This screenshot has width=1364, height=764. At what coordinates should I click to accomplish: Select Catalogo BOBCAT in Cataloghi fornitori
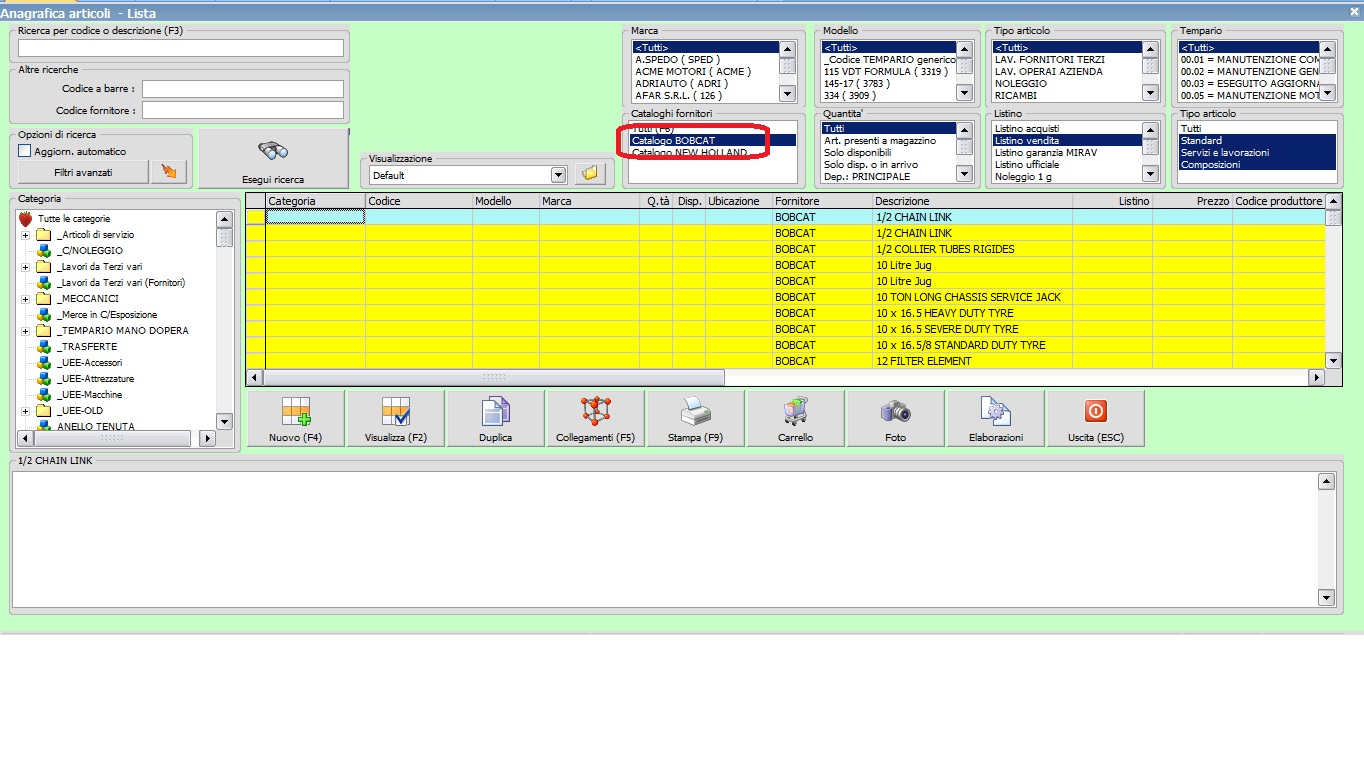coord(713,141)
